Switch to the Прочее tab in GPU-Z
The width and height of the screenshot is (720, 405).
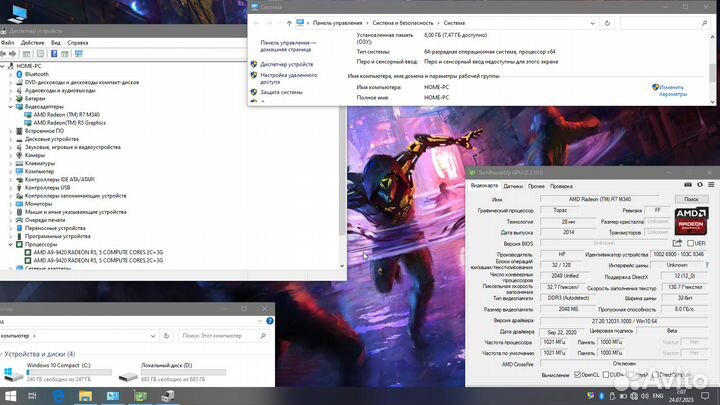[x=536, y=186]
